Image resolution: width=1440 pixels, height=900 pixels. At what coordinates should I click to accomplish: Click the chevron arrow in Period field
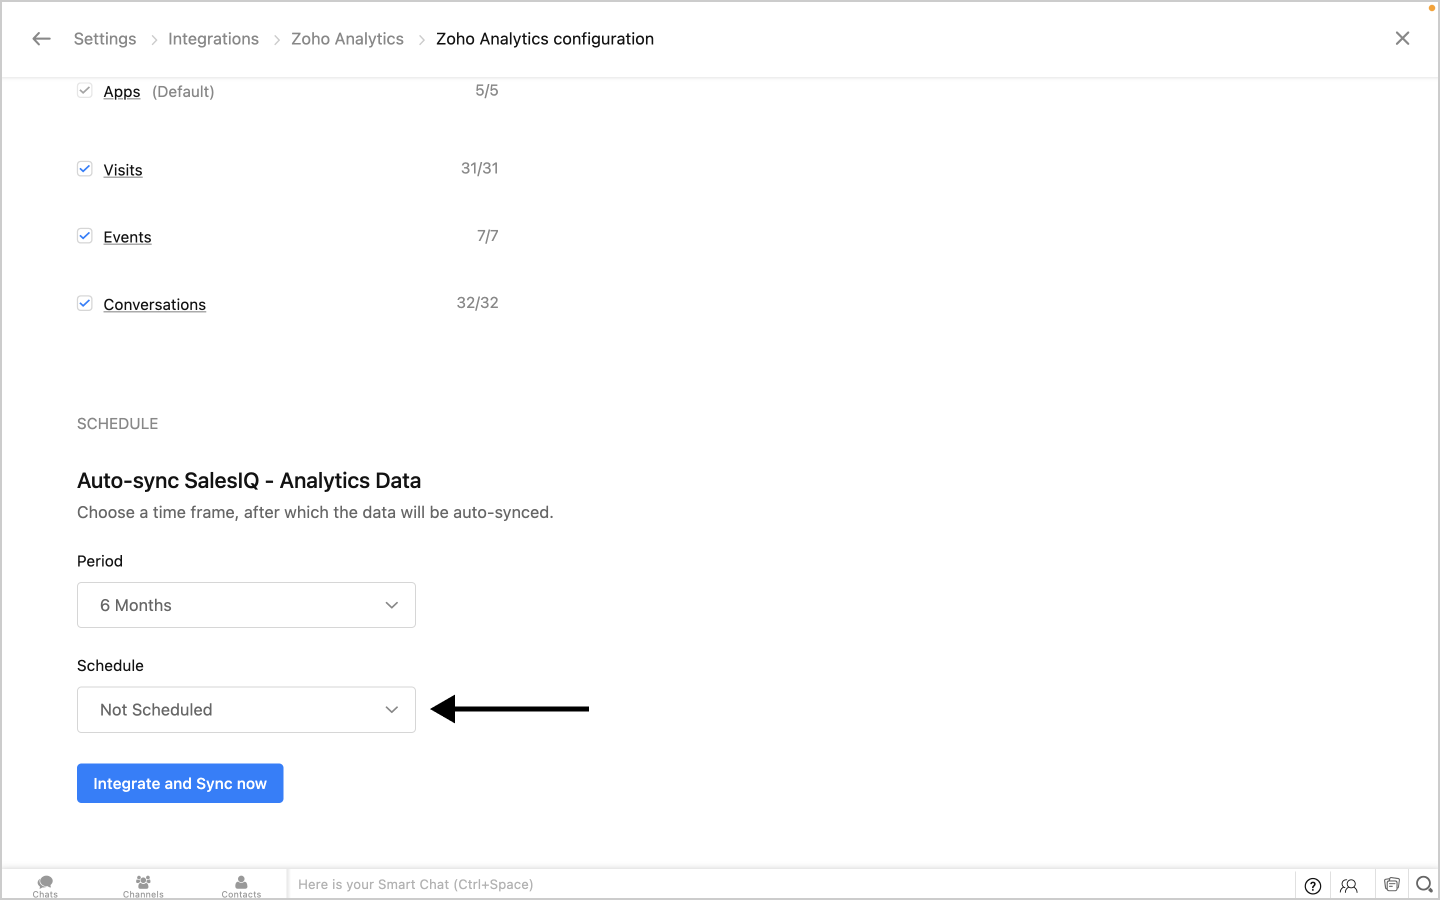392,605
